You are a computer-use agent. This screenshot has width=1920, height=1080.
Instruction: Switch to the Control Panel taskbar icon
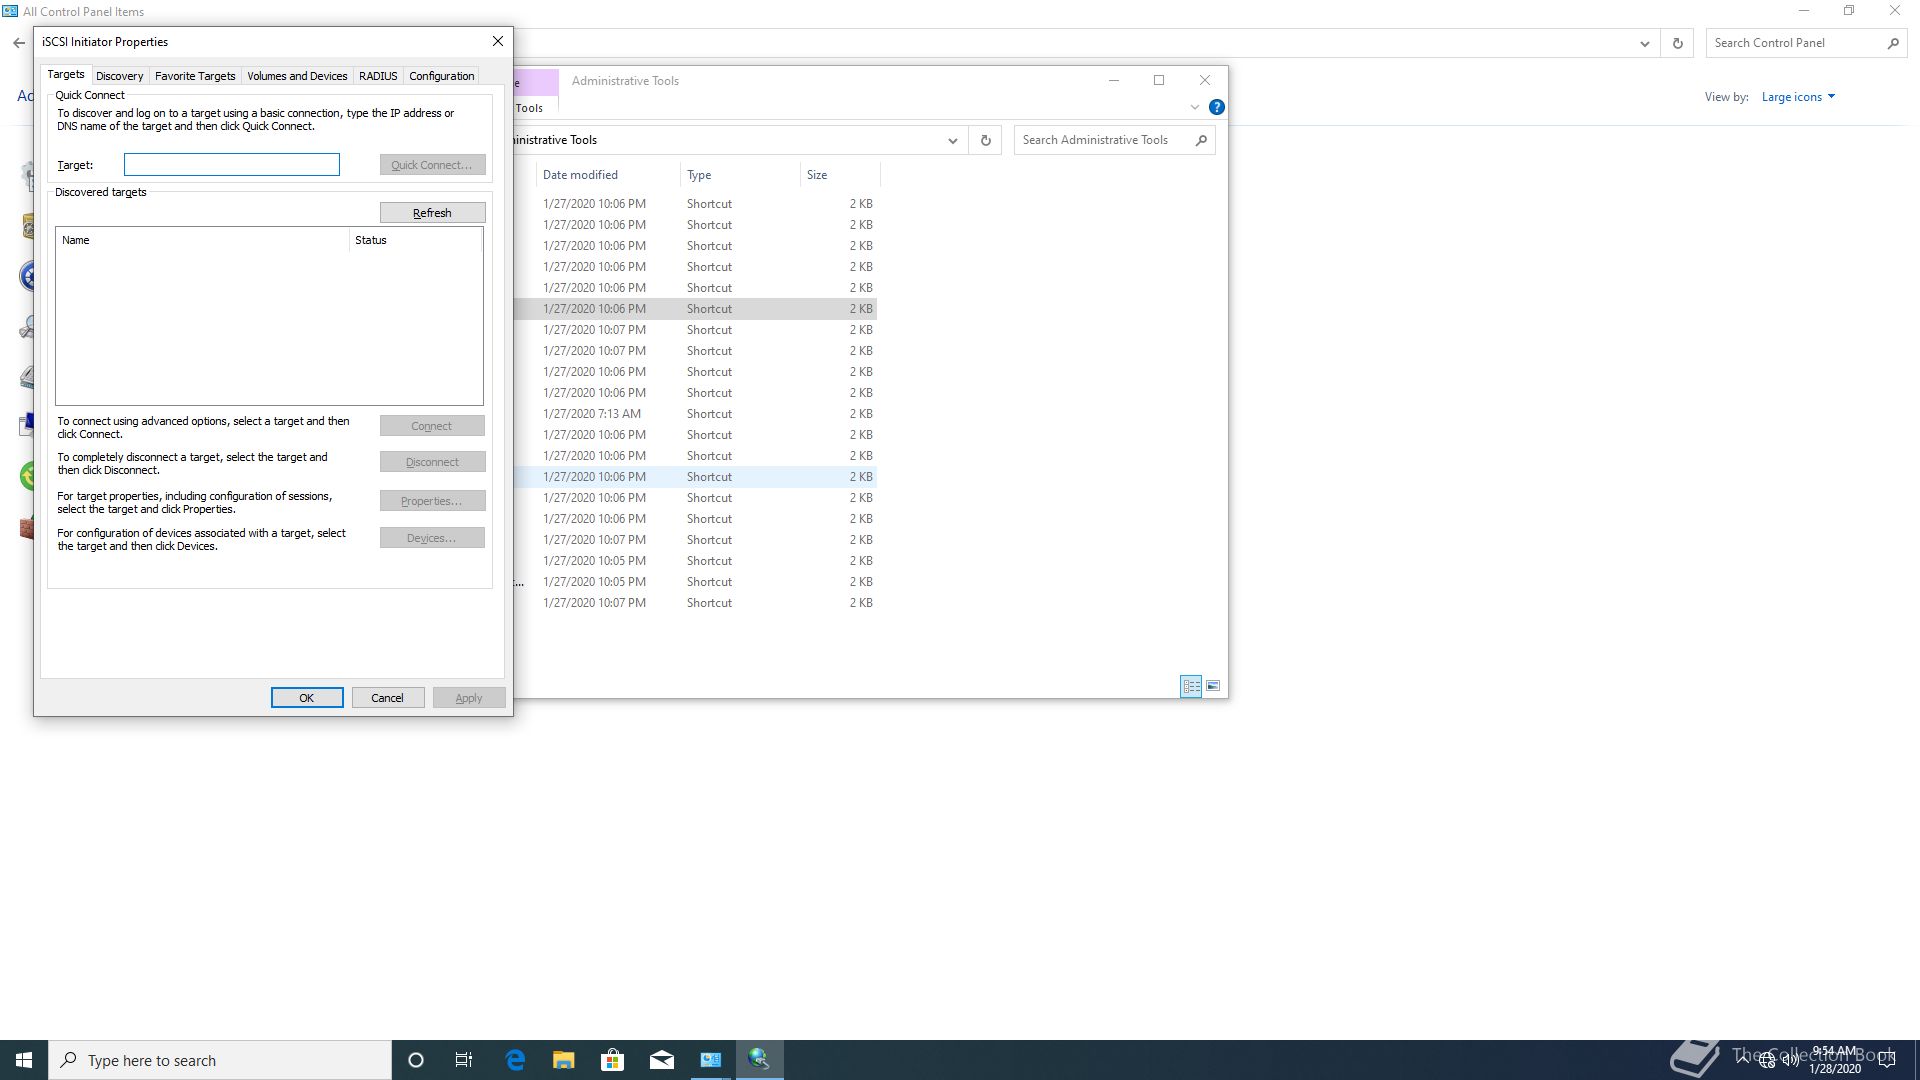point(710,1060)
